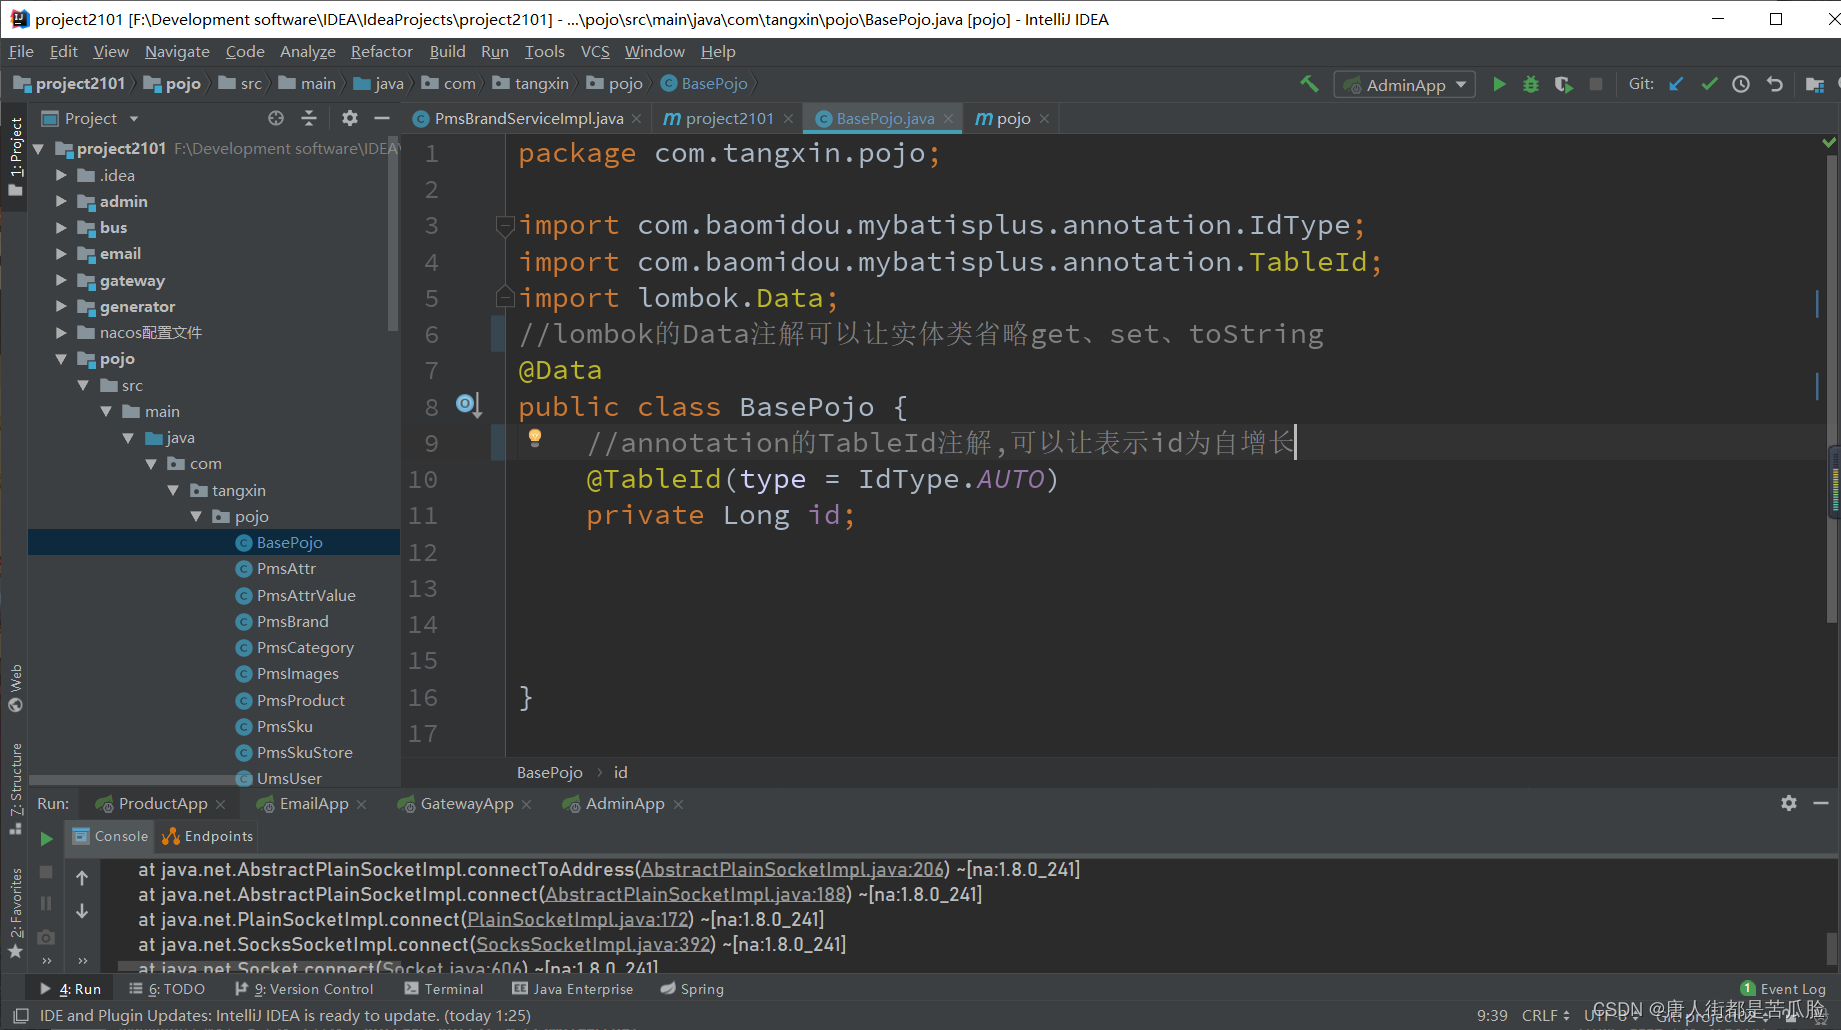Open AbstractPlainSocketImpl.java:206 stack link
The width and height of the screenshot is (1841, 1030).
pyautogui.click(x=793, y=869)
